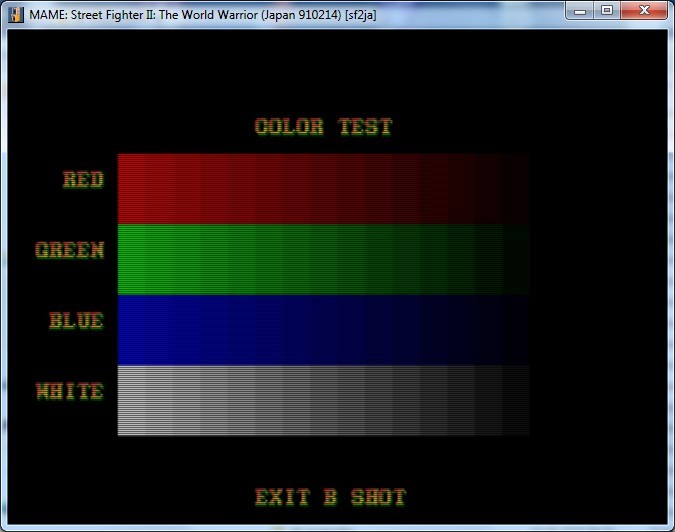
Task: Click the center of the green gradient bar
Action: 323,260
